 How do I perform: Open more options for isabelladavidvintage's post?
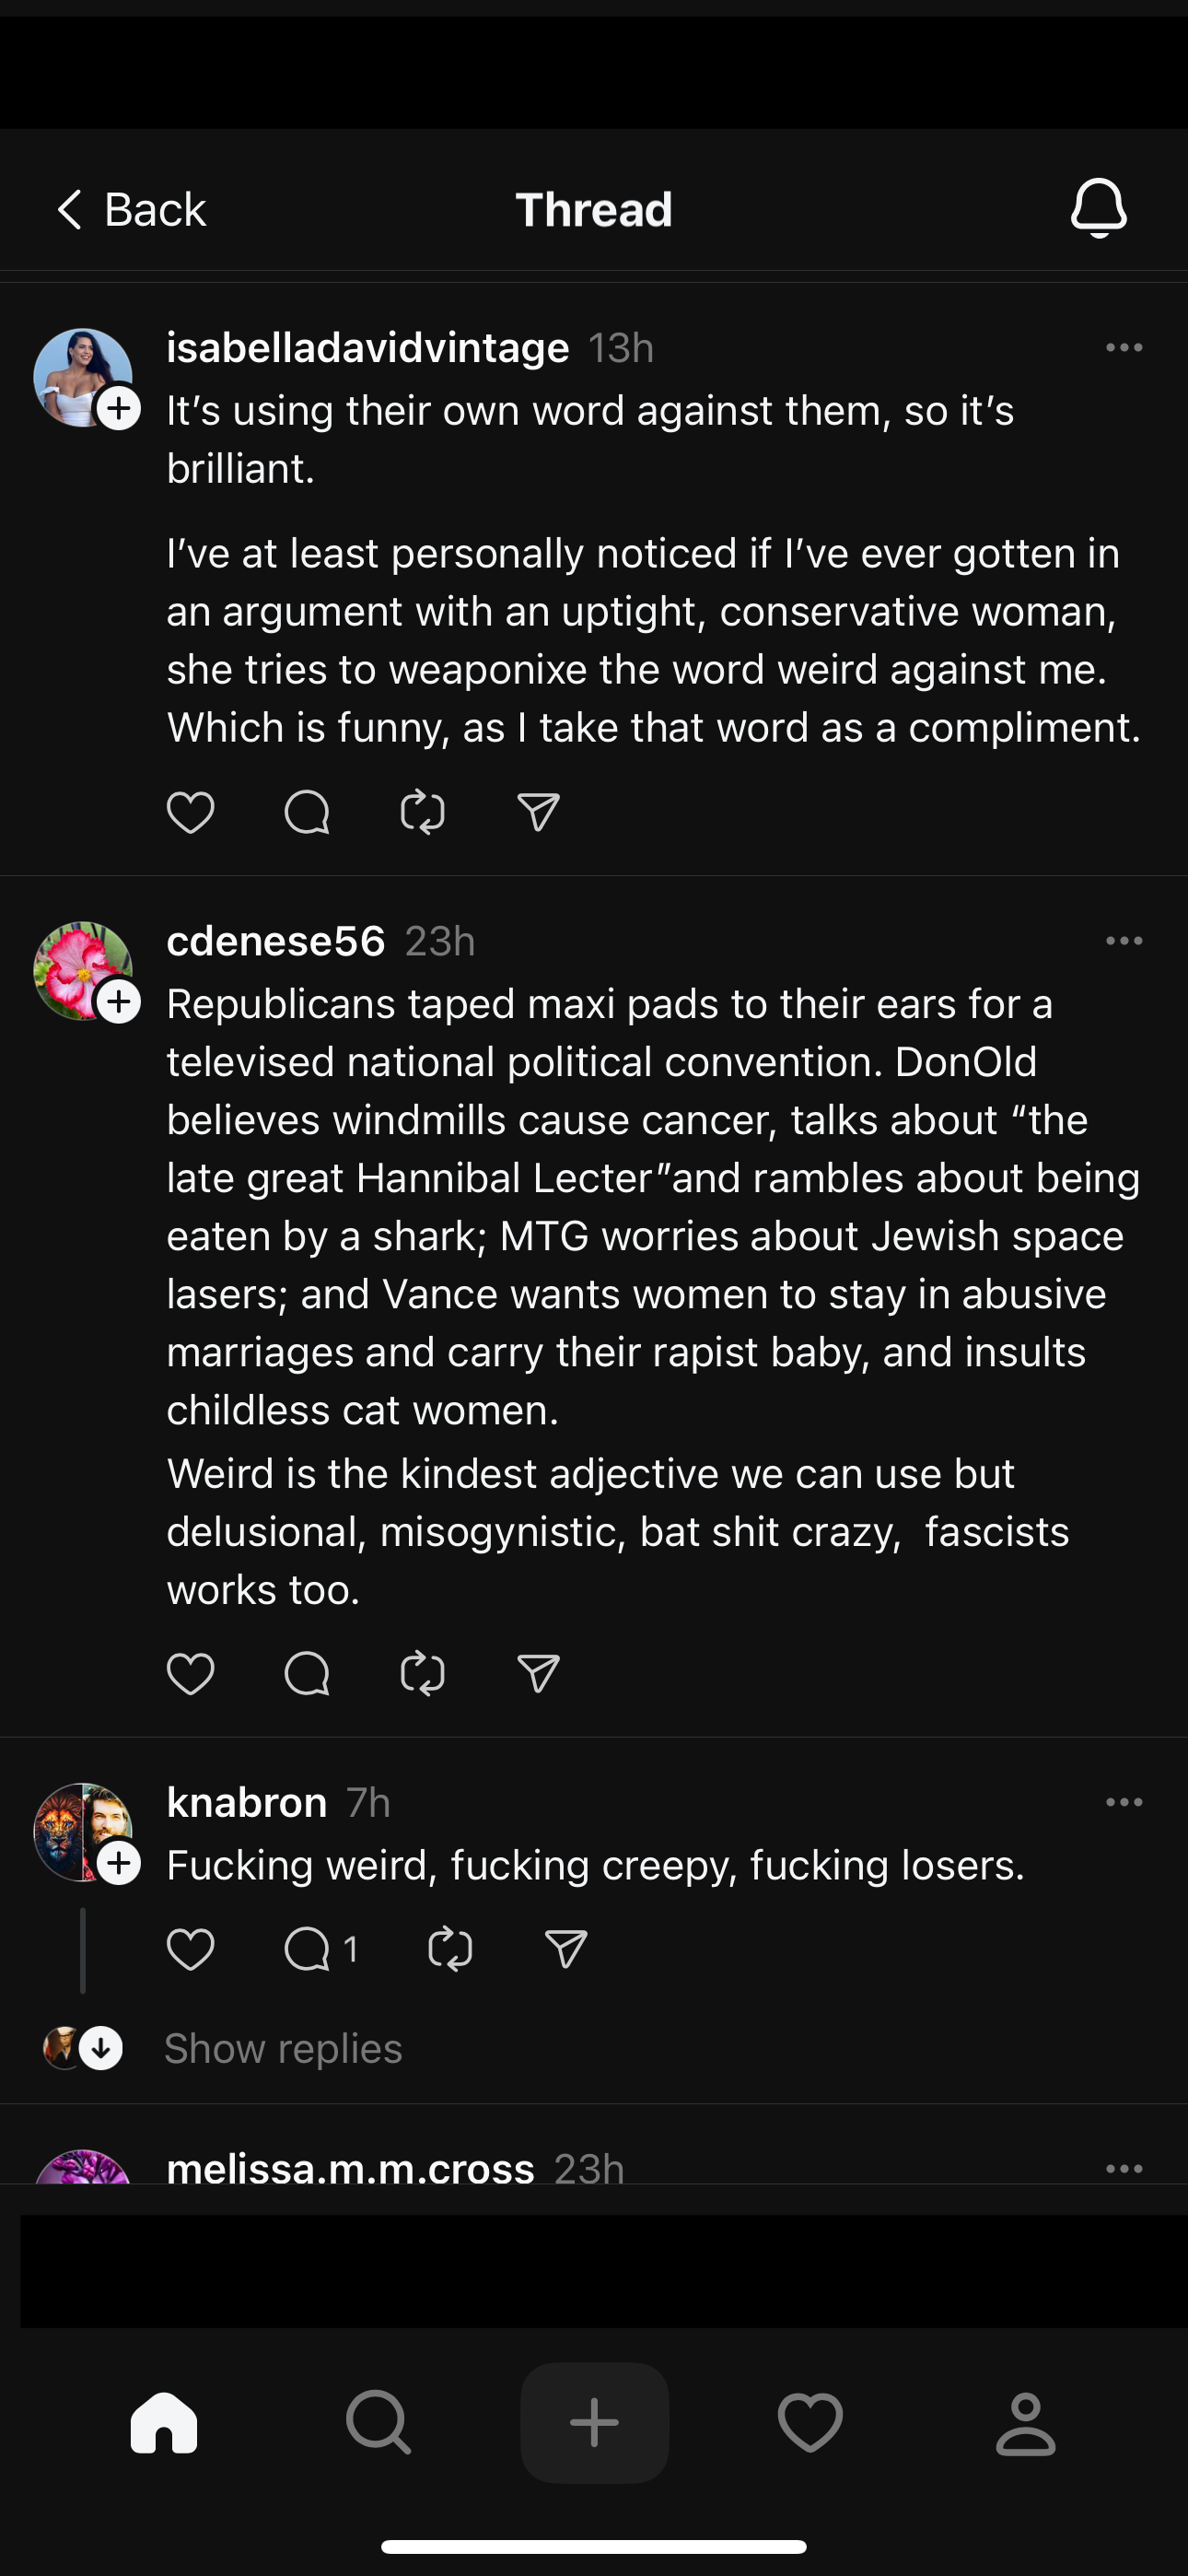(1124, 348)
